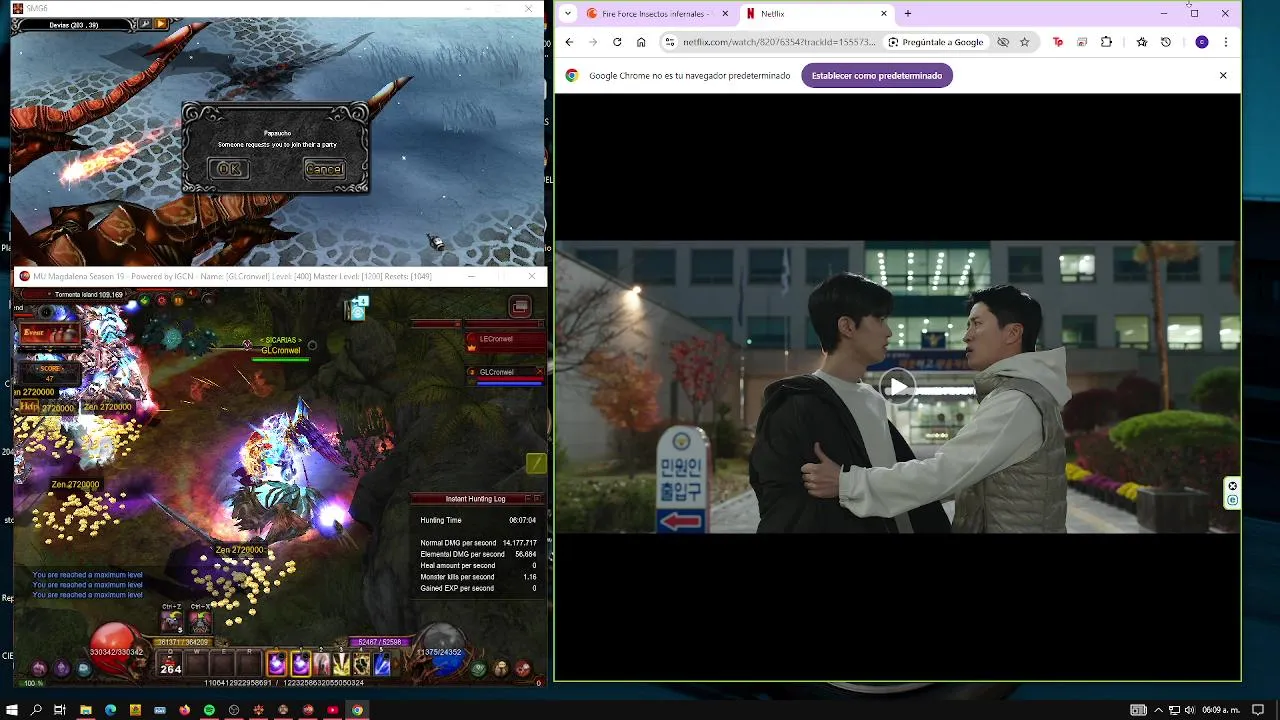Image resolution: width=1280 pixels, height=720 pixels.
Task: Open Windows Start menu
Action: coord(12,710)
